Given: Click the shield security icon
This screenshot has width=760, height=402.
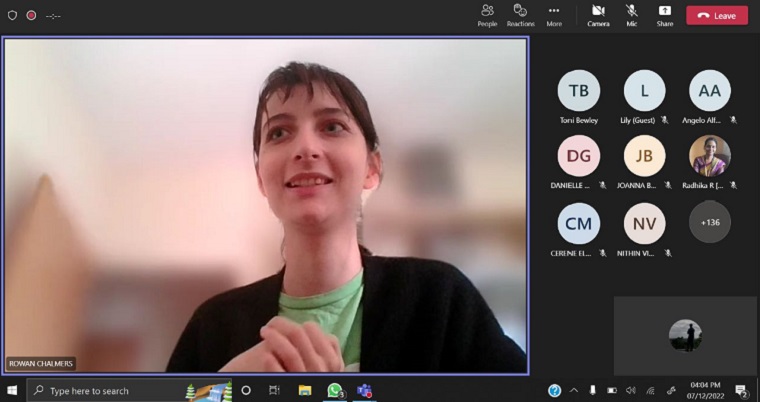Looking at the screenshot, I should (x=12, y=15).
